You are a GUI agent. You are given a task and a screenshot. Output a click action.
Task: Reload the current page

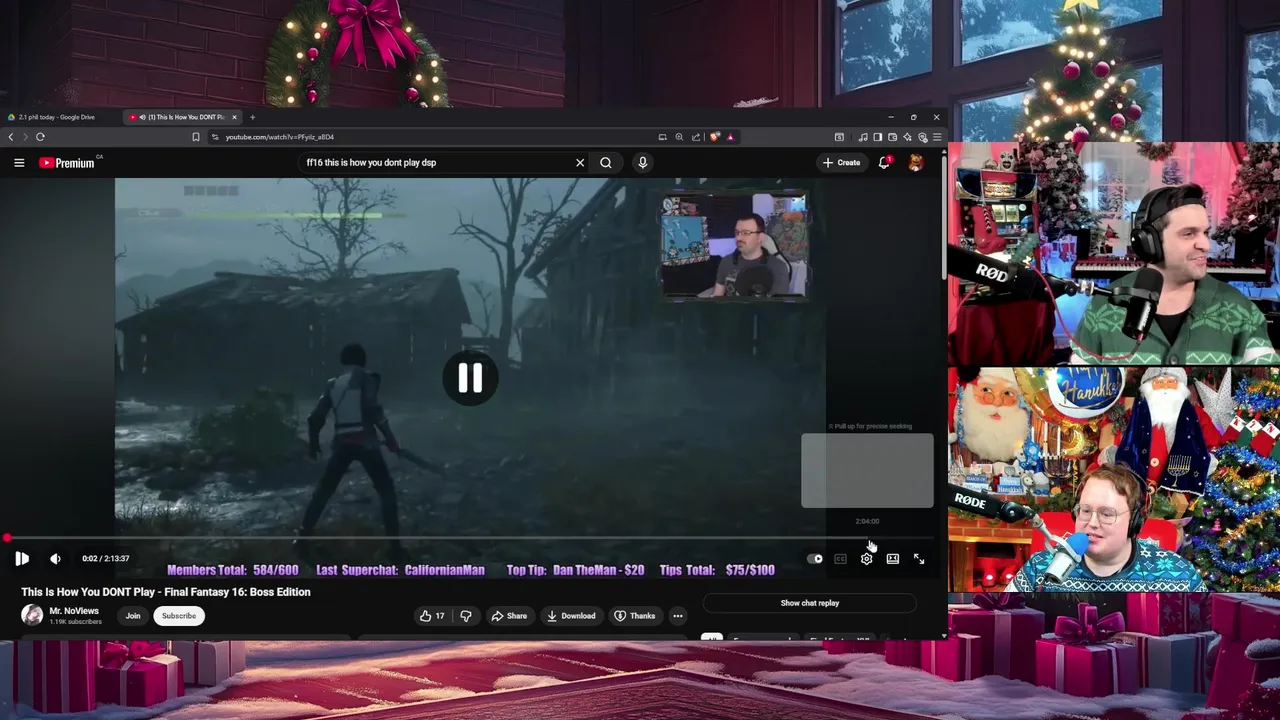coord(40,137)
